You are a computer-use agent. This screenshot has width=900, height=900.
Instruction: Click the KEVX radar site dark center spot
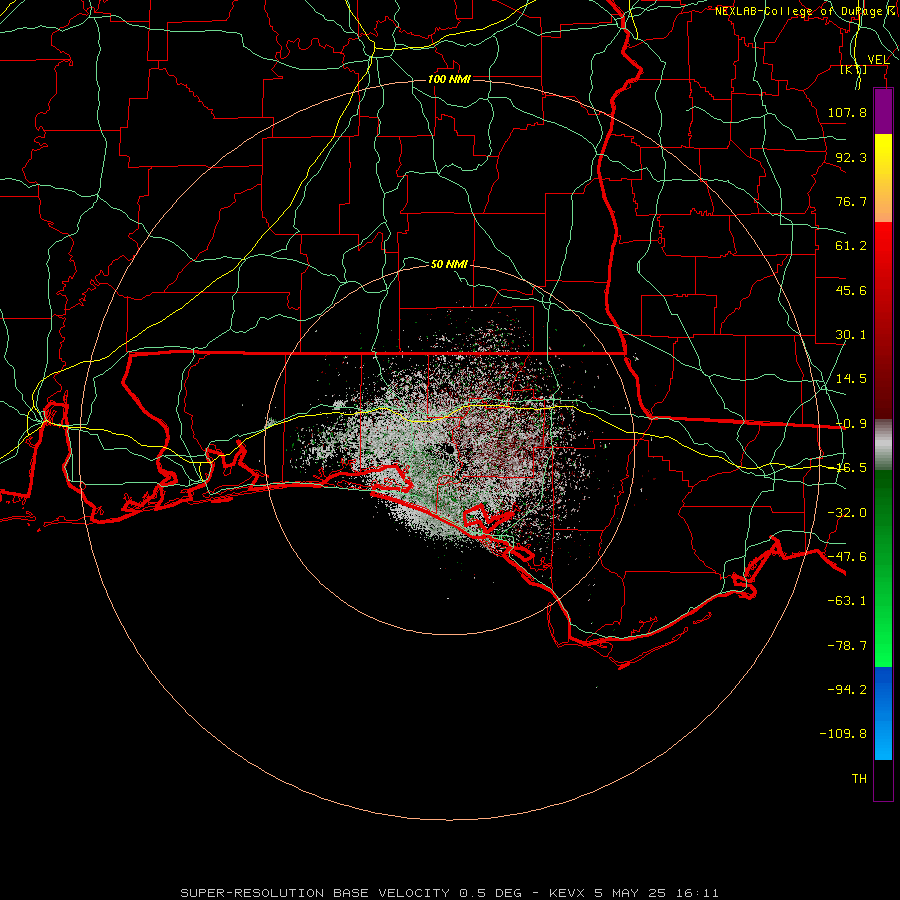point(449,451)
